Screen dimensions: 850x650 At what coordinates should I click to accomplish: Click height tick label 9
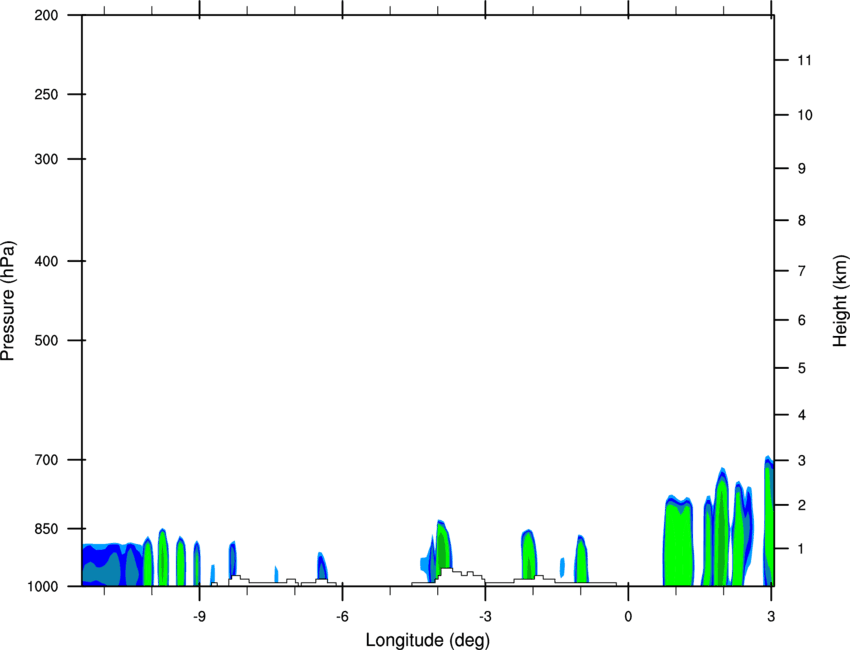pyautogui.click(x=802, y=169)
